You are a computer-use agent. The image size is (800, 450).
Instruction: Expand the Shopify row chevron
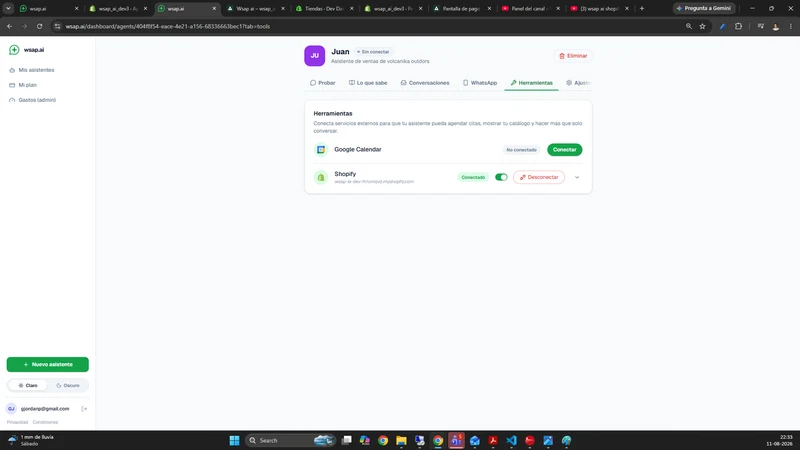577,177
